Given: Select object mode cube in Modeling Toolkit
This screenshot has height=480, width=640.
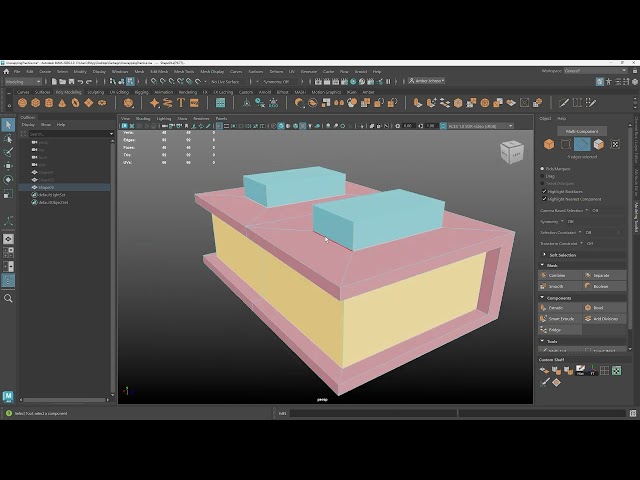Looking at the screenshot, I should (x=549, y=144).
